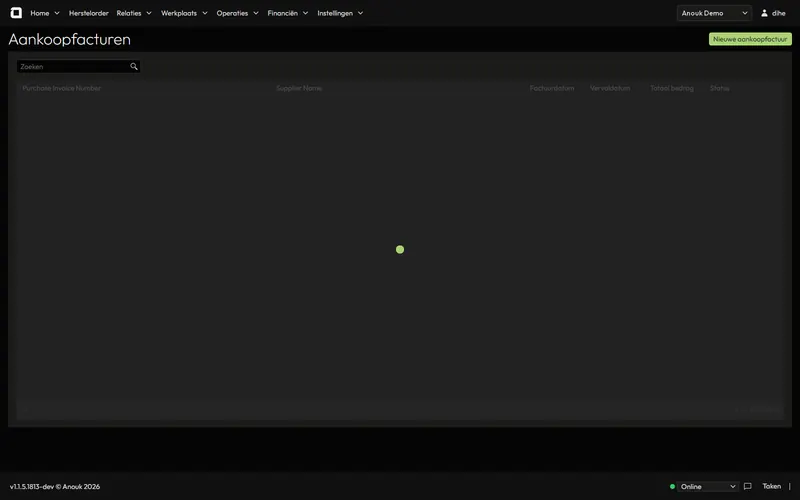
Task: Open the Financiën menu
Action: coord(282,13)
